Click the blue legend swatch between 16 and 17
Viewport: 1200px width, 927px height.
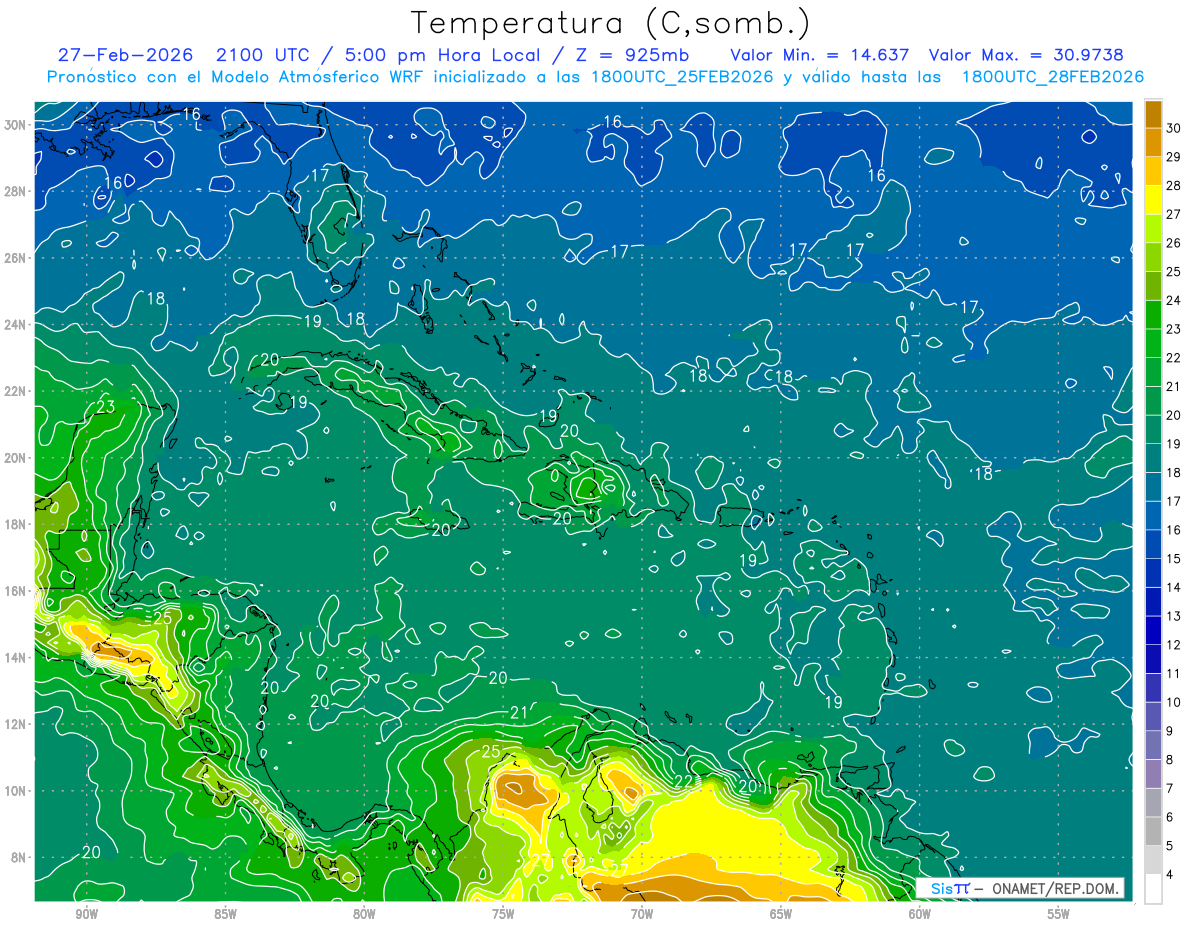1153,516
